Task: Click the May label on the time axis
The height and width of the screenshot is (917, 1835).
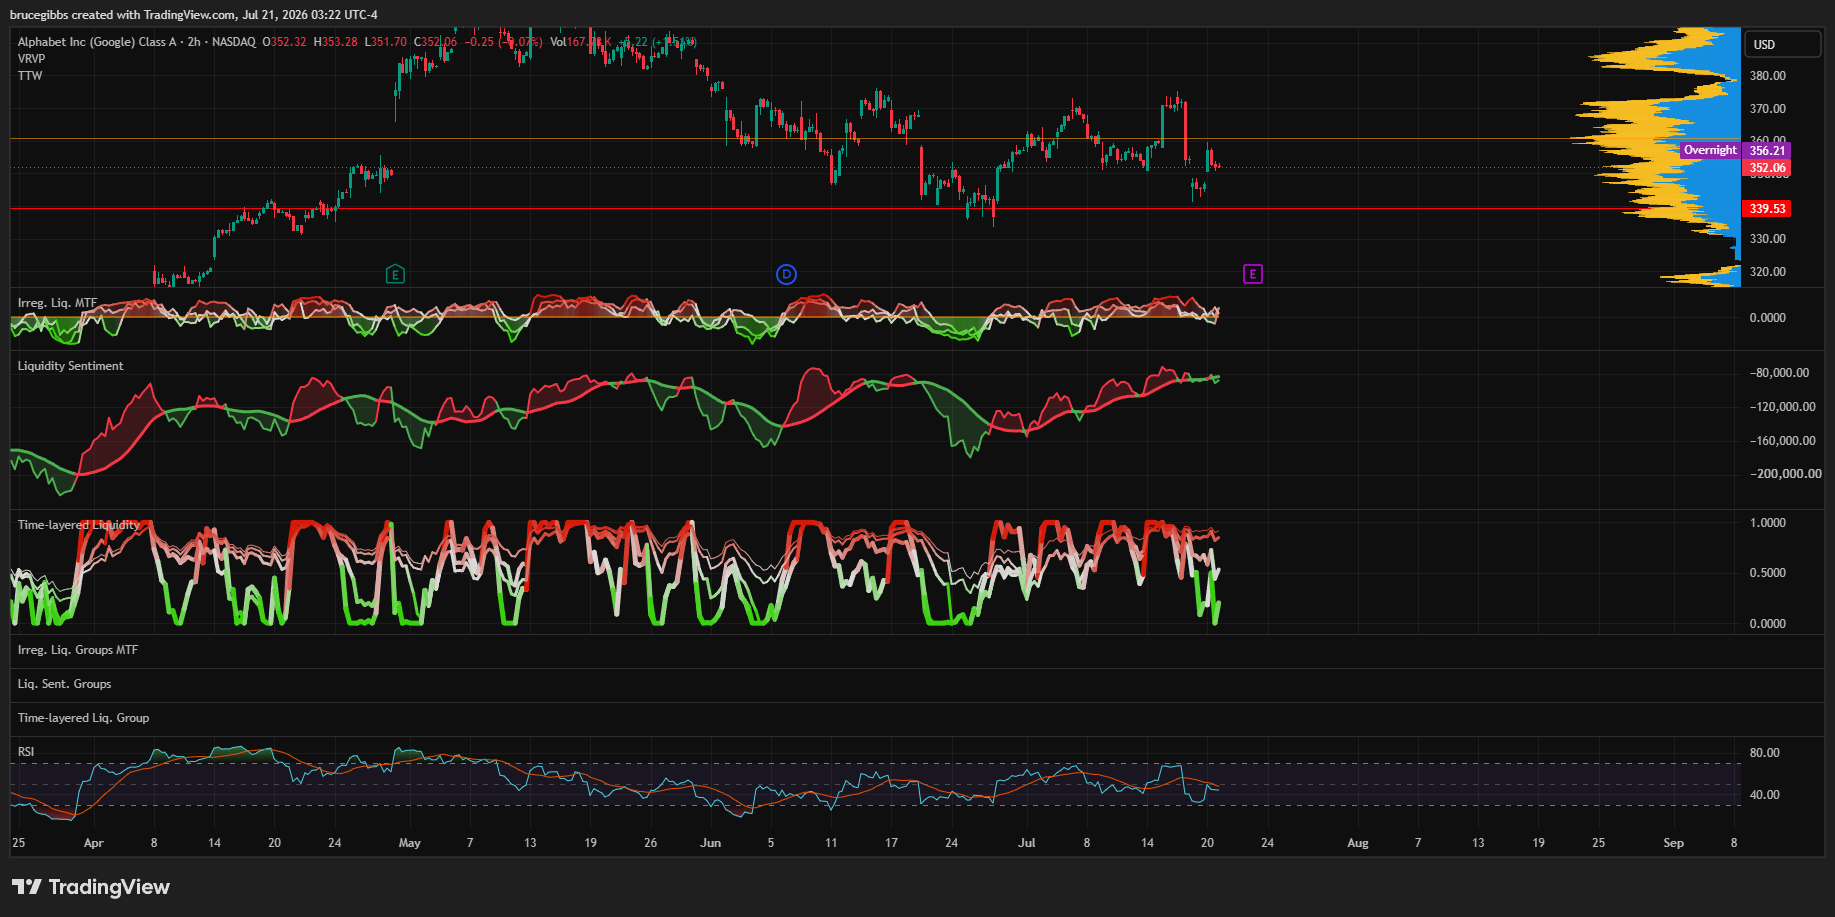Action: pyautogui.click(x=410, y=843)
